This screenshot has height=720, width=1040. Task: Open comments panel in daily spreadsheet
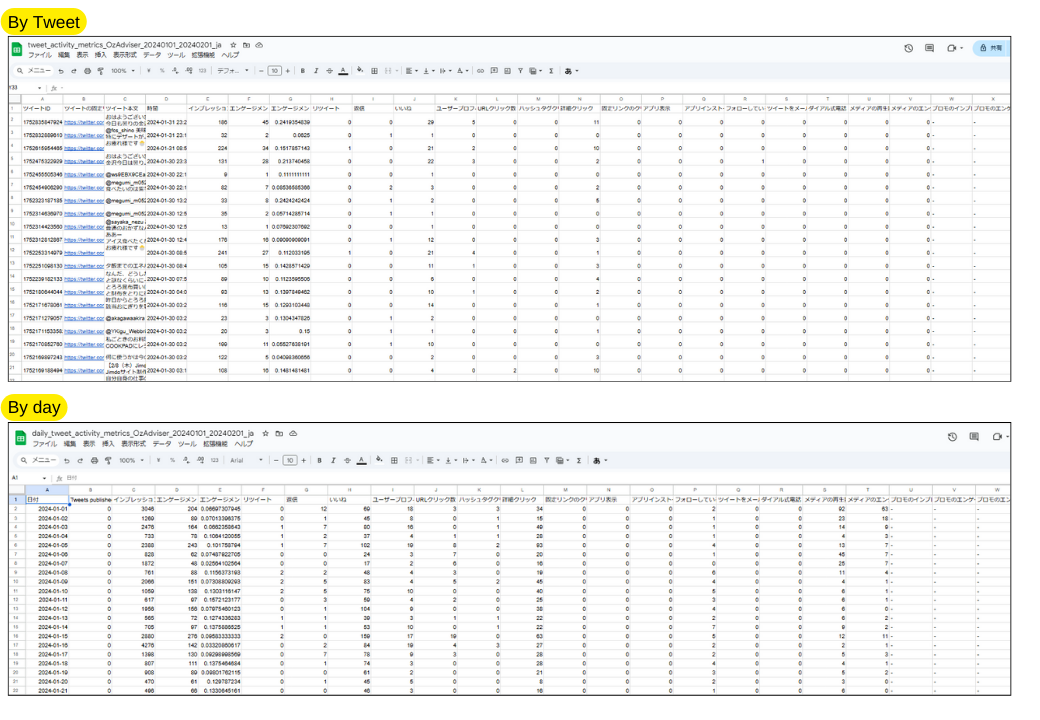(974, 437)
